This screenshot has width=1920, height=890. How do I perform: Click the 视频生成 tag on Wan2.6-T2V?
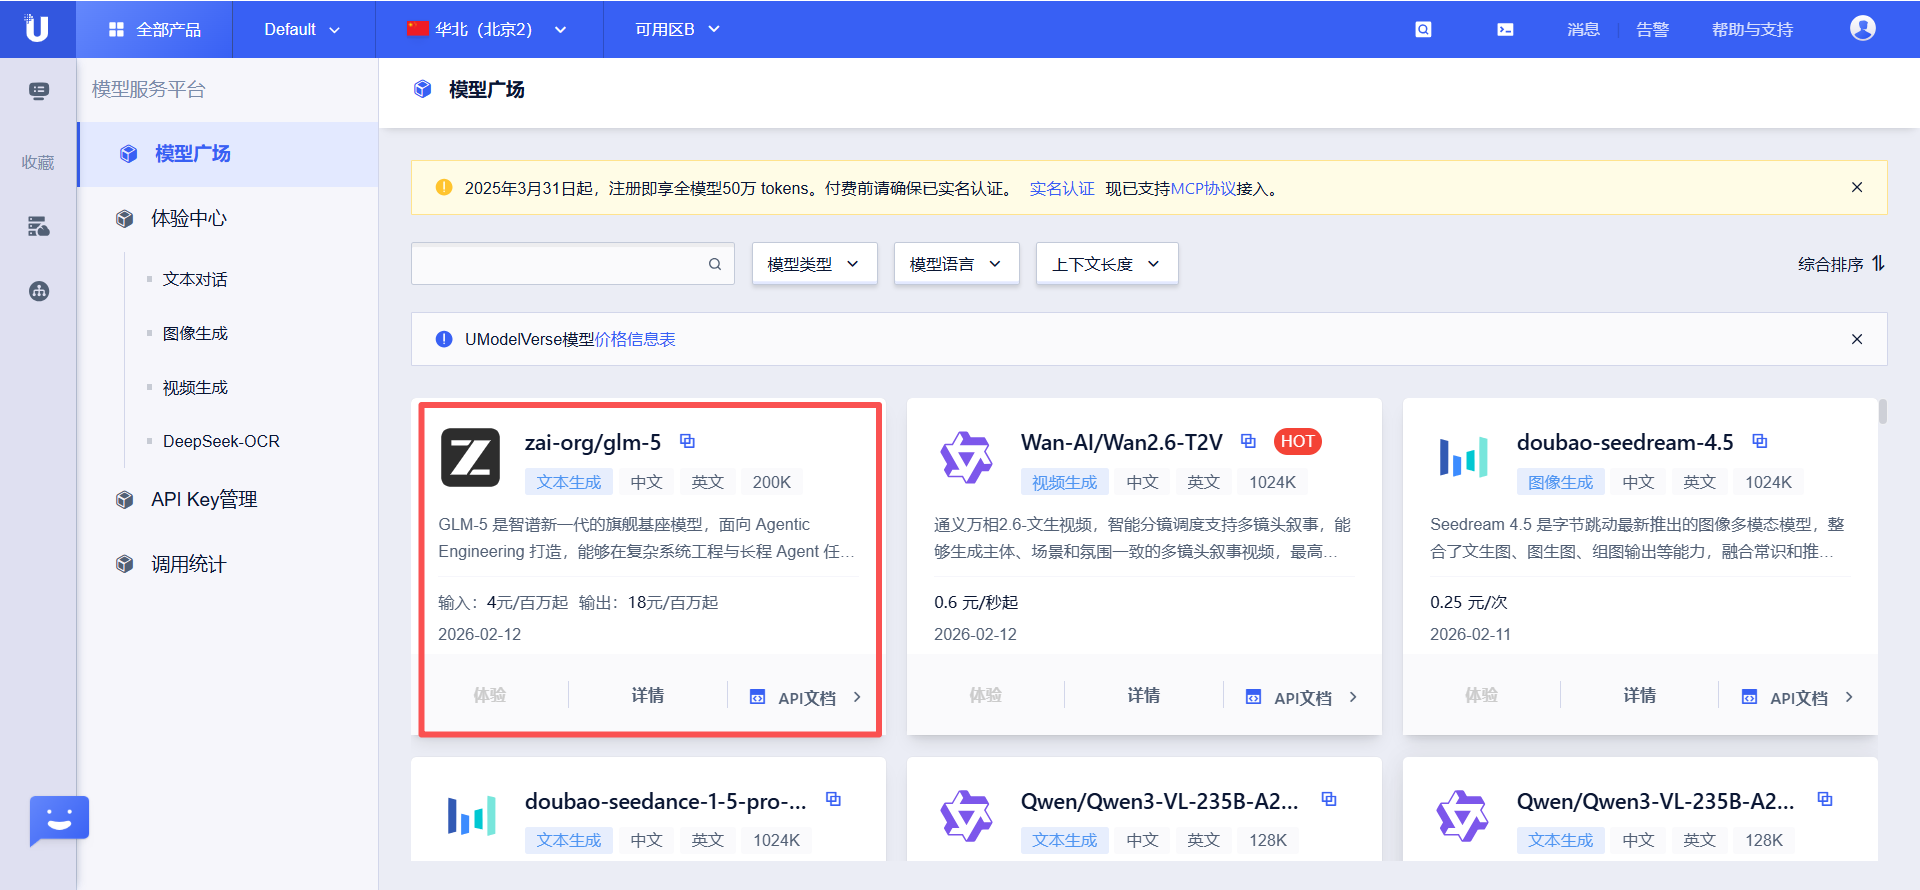1065,482
